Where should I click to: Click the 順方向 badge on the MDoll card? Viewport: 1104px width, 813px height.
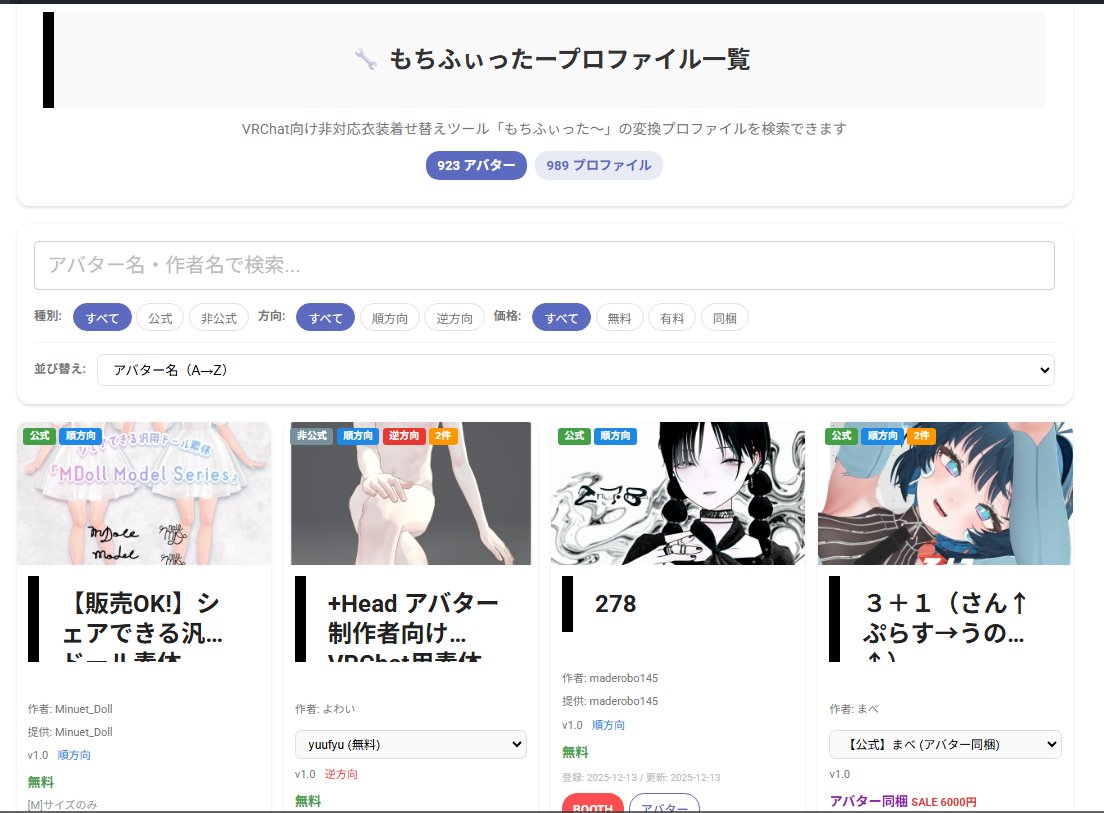[81, 436]
